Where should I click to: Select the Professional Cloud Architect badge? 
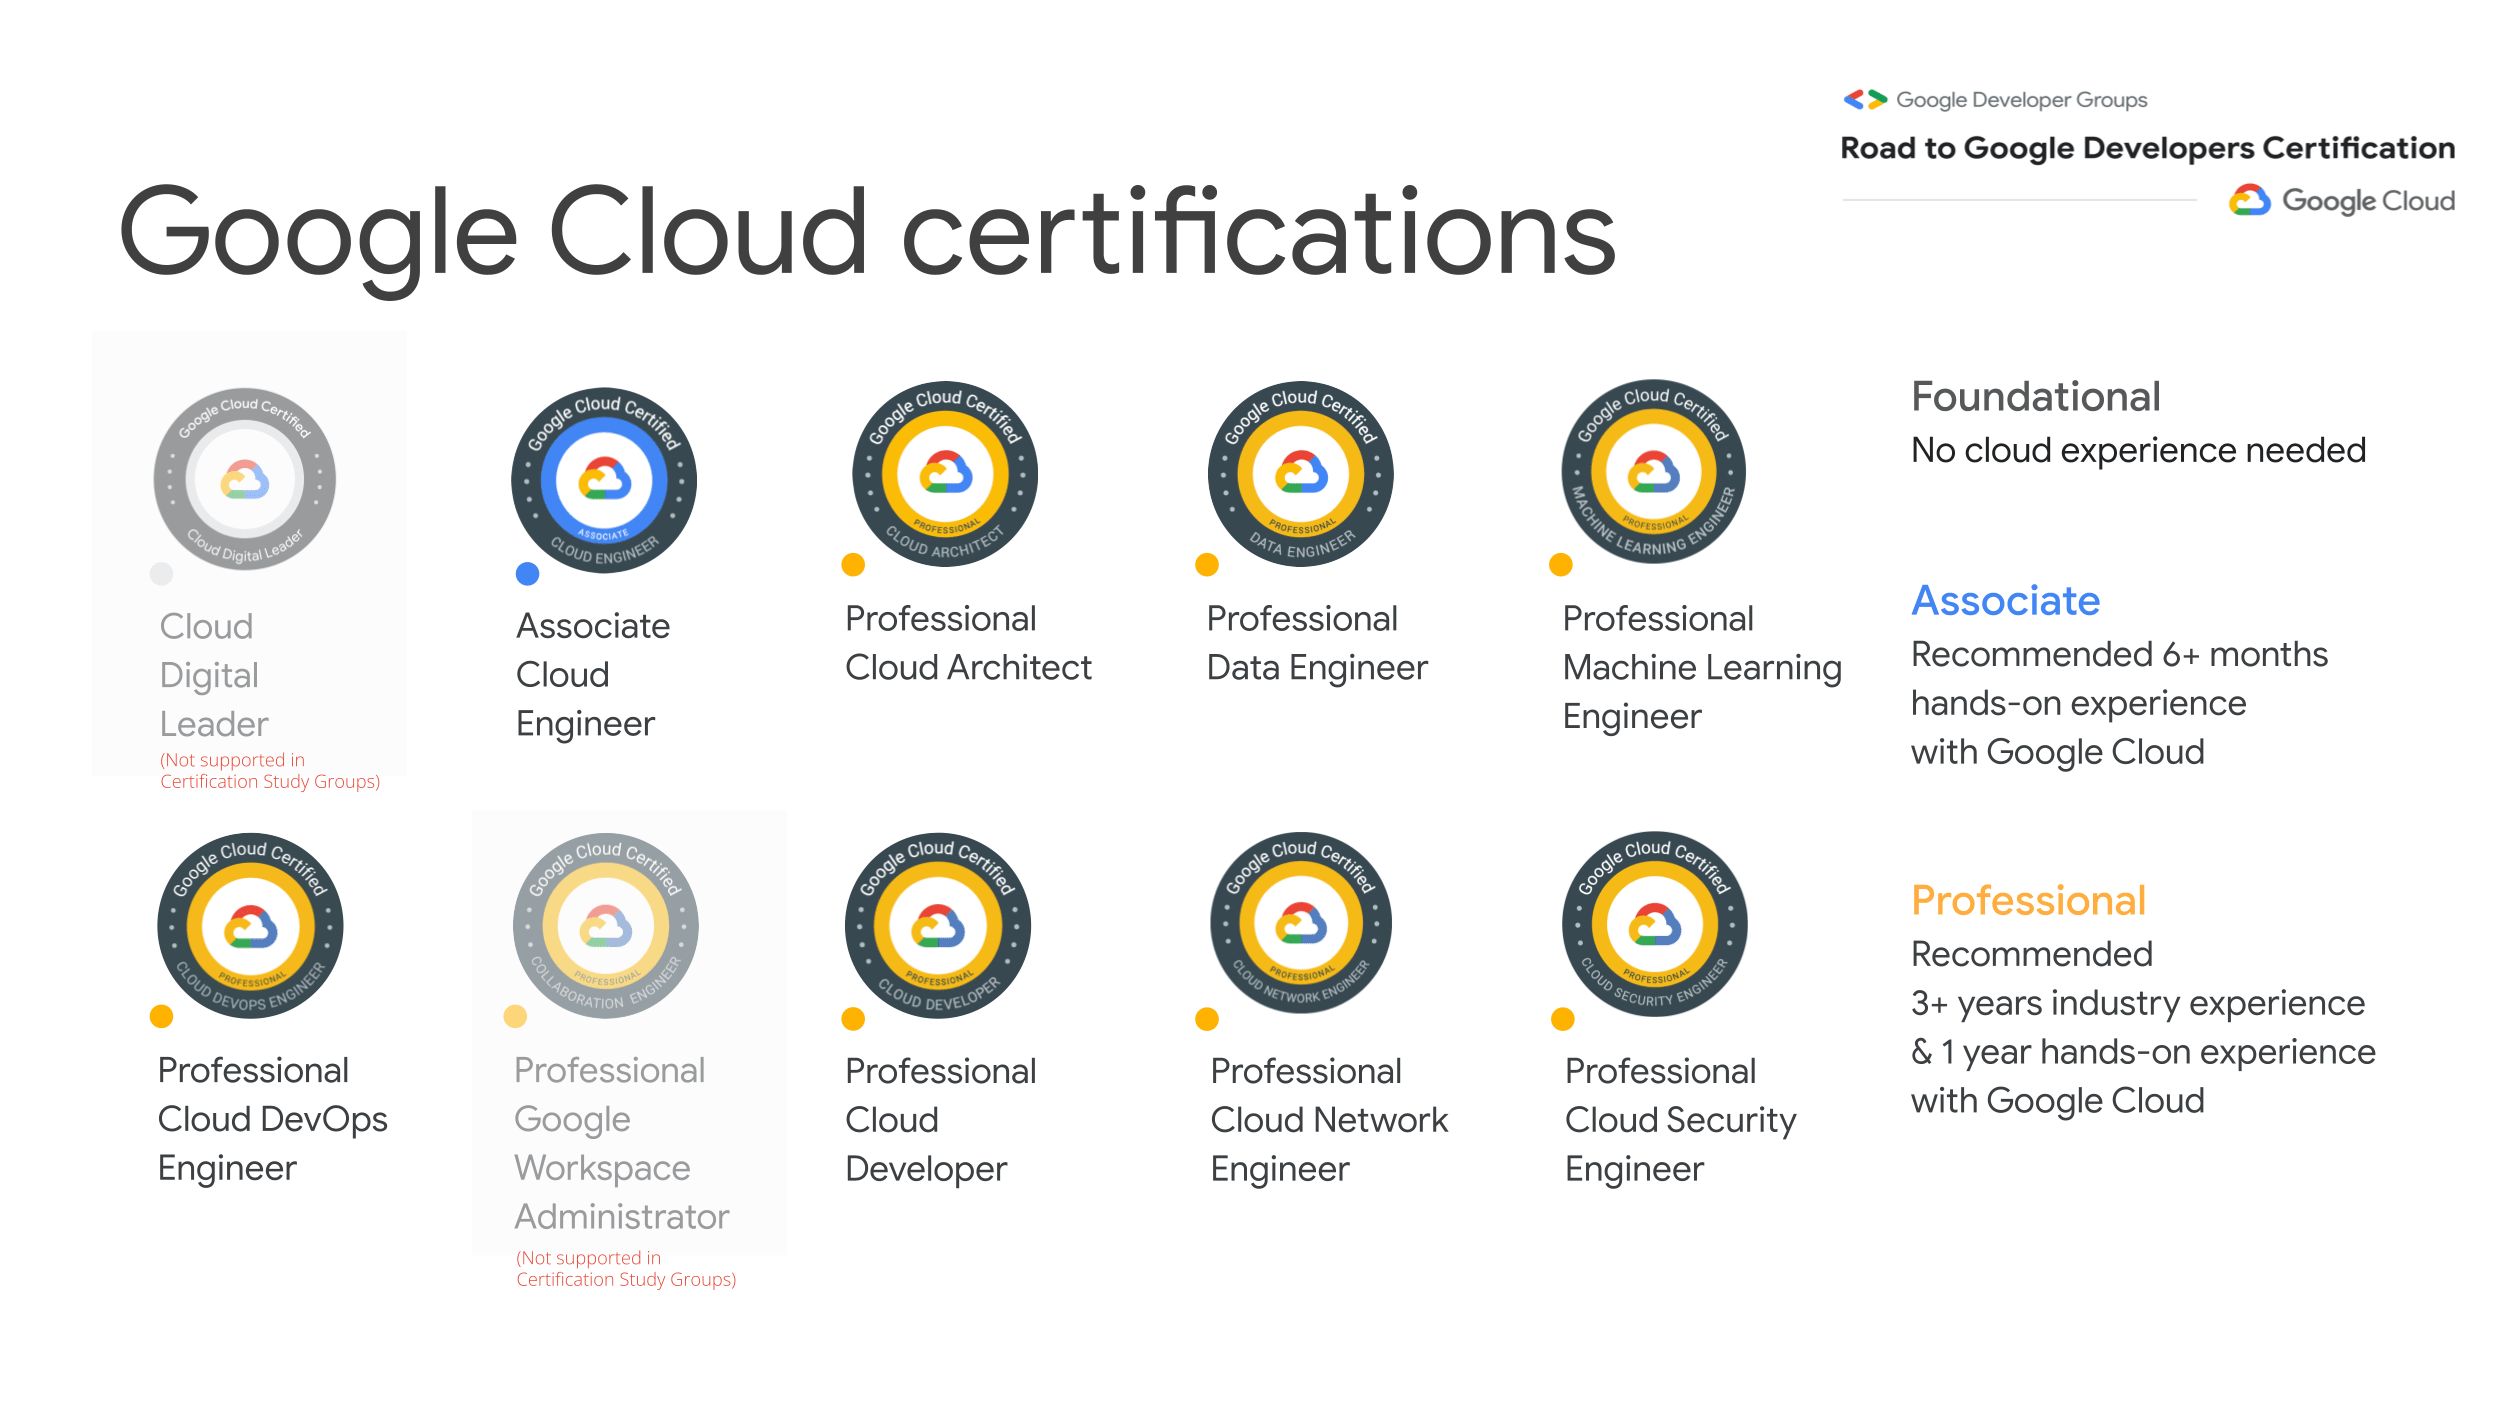945,474
